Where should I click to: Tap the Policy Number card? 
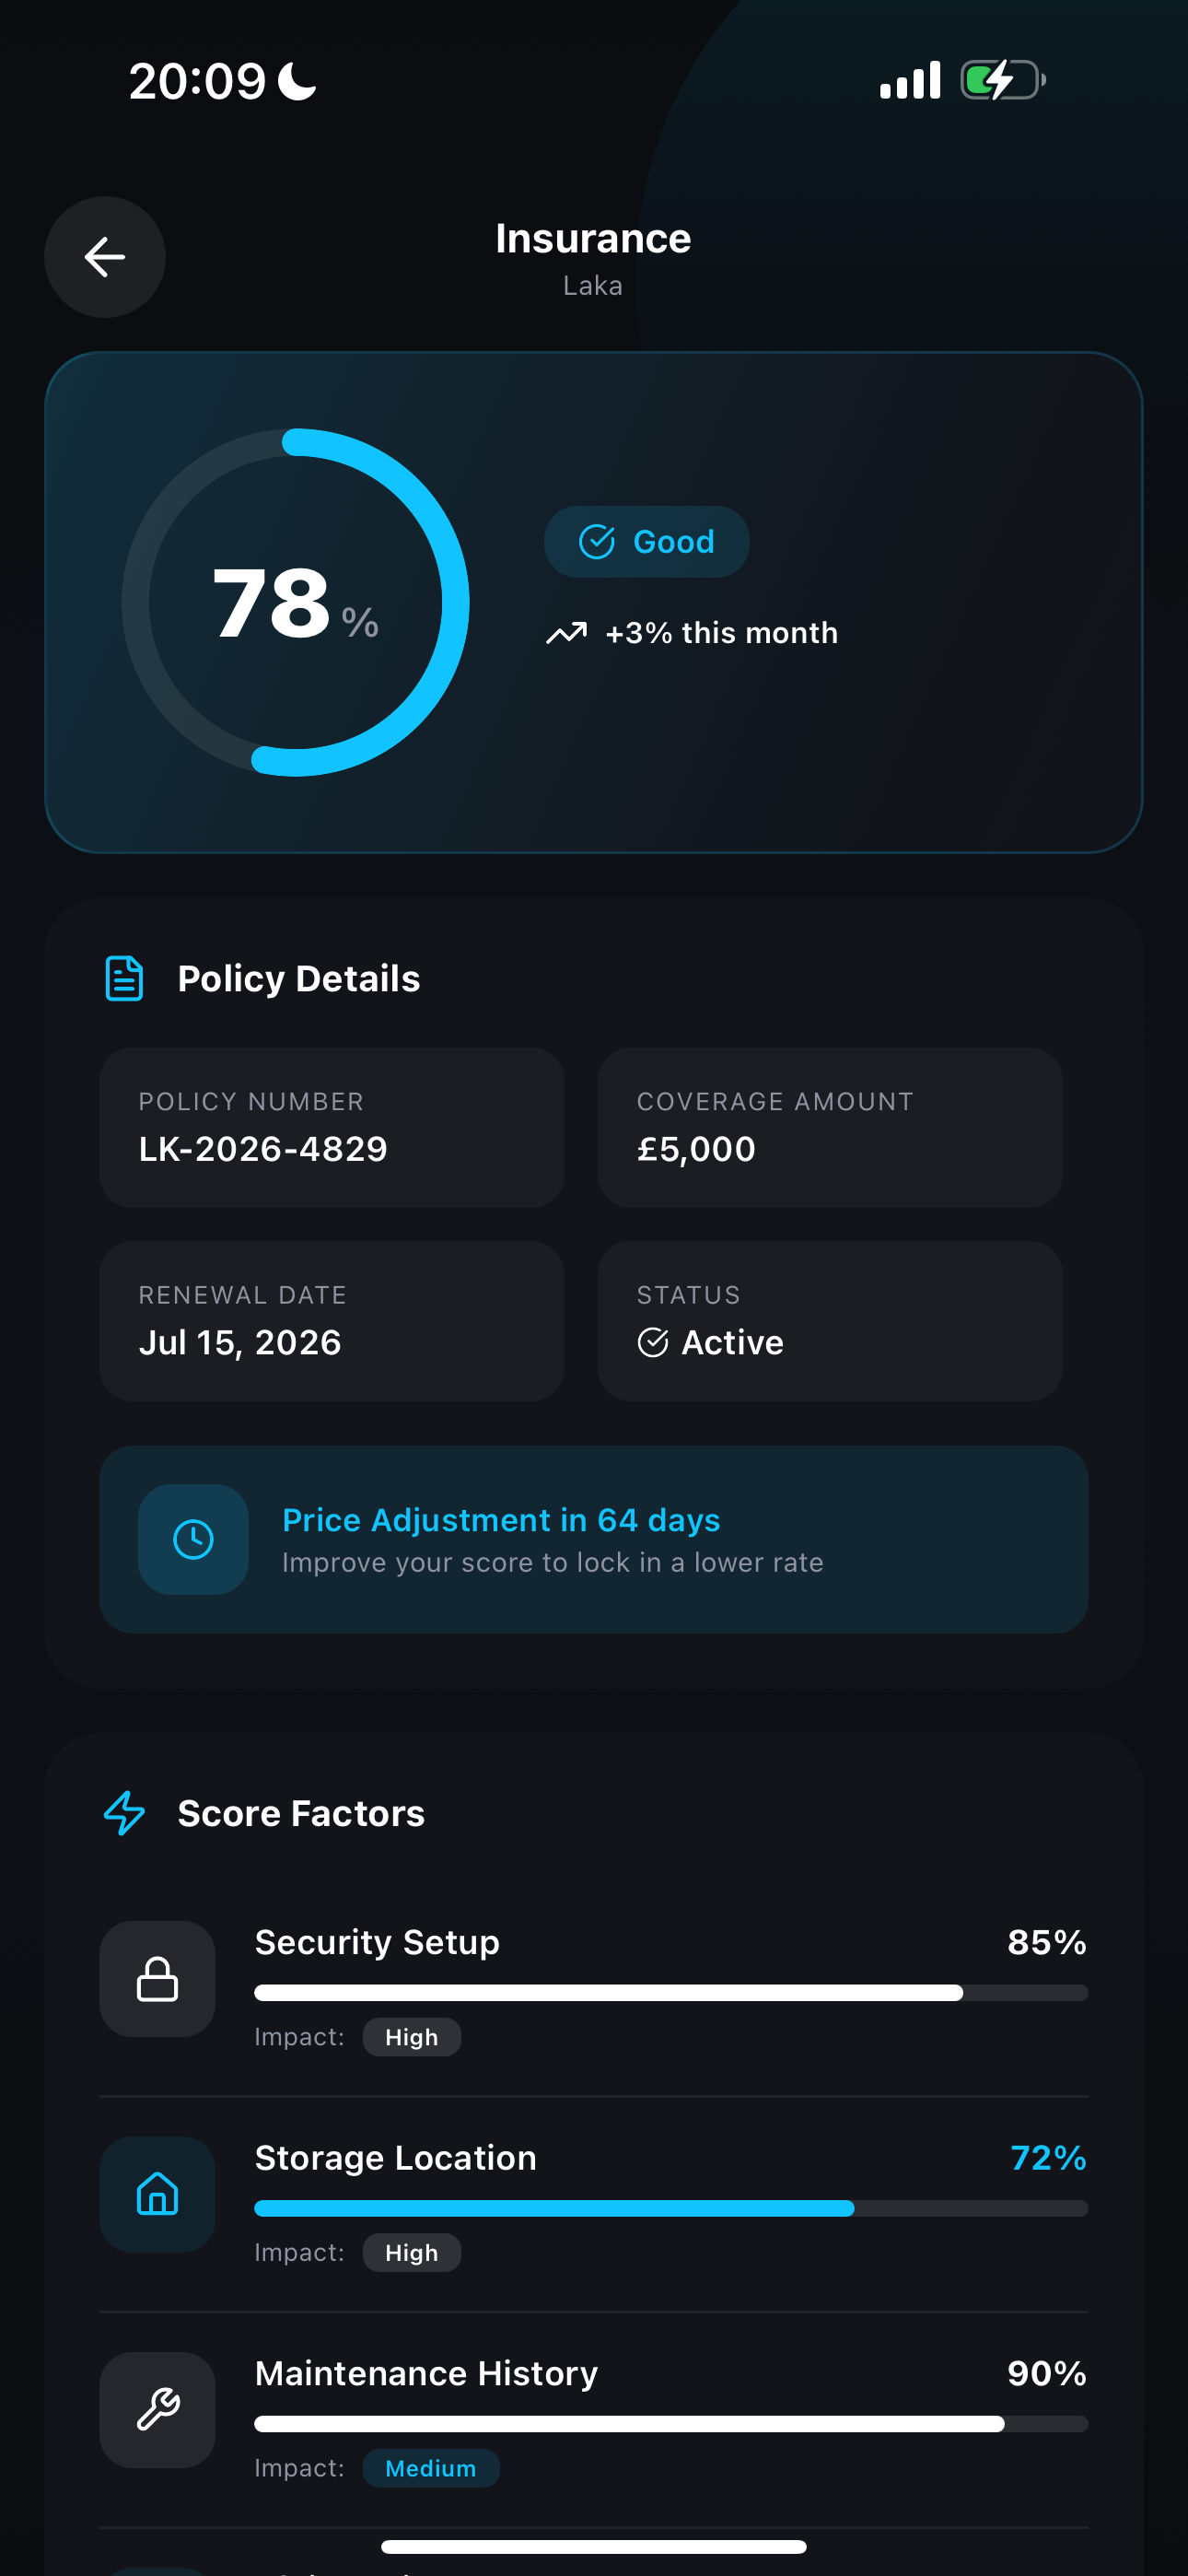(331, 1127)
